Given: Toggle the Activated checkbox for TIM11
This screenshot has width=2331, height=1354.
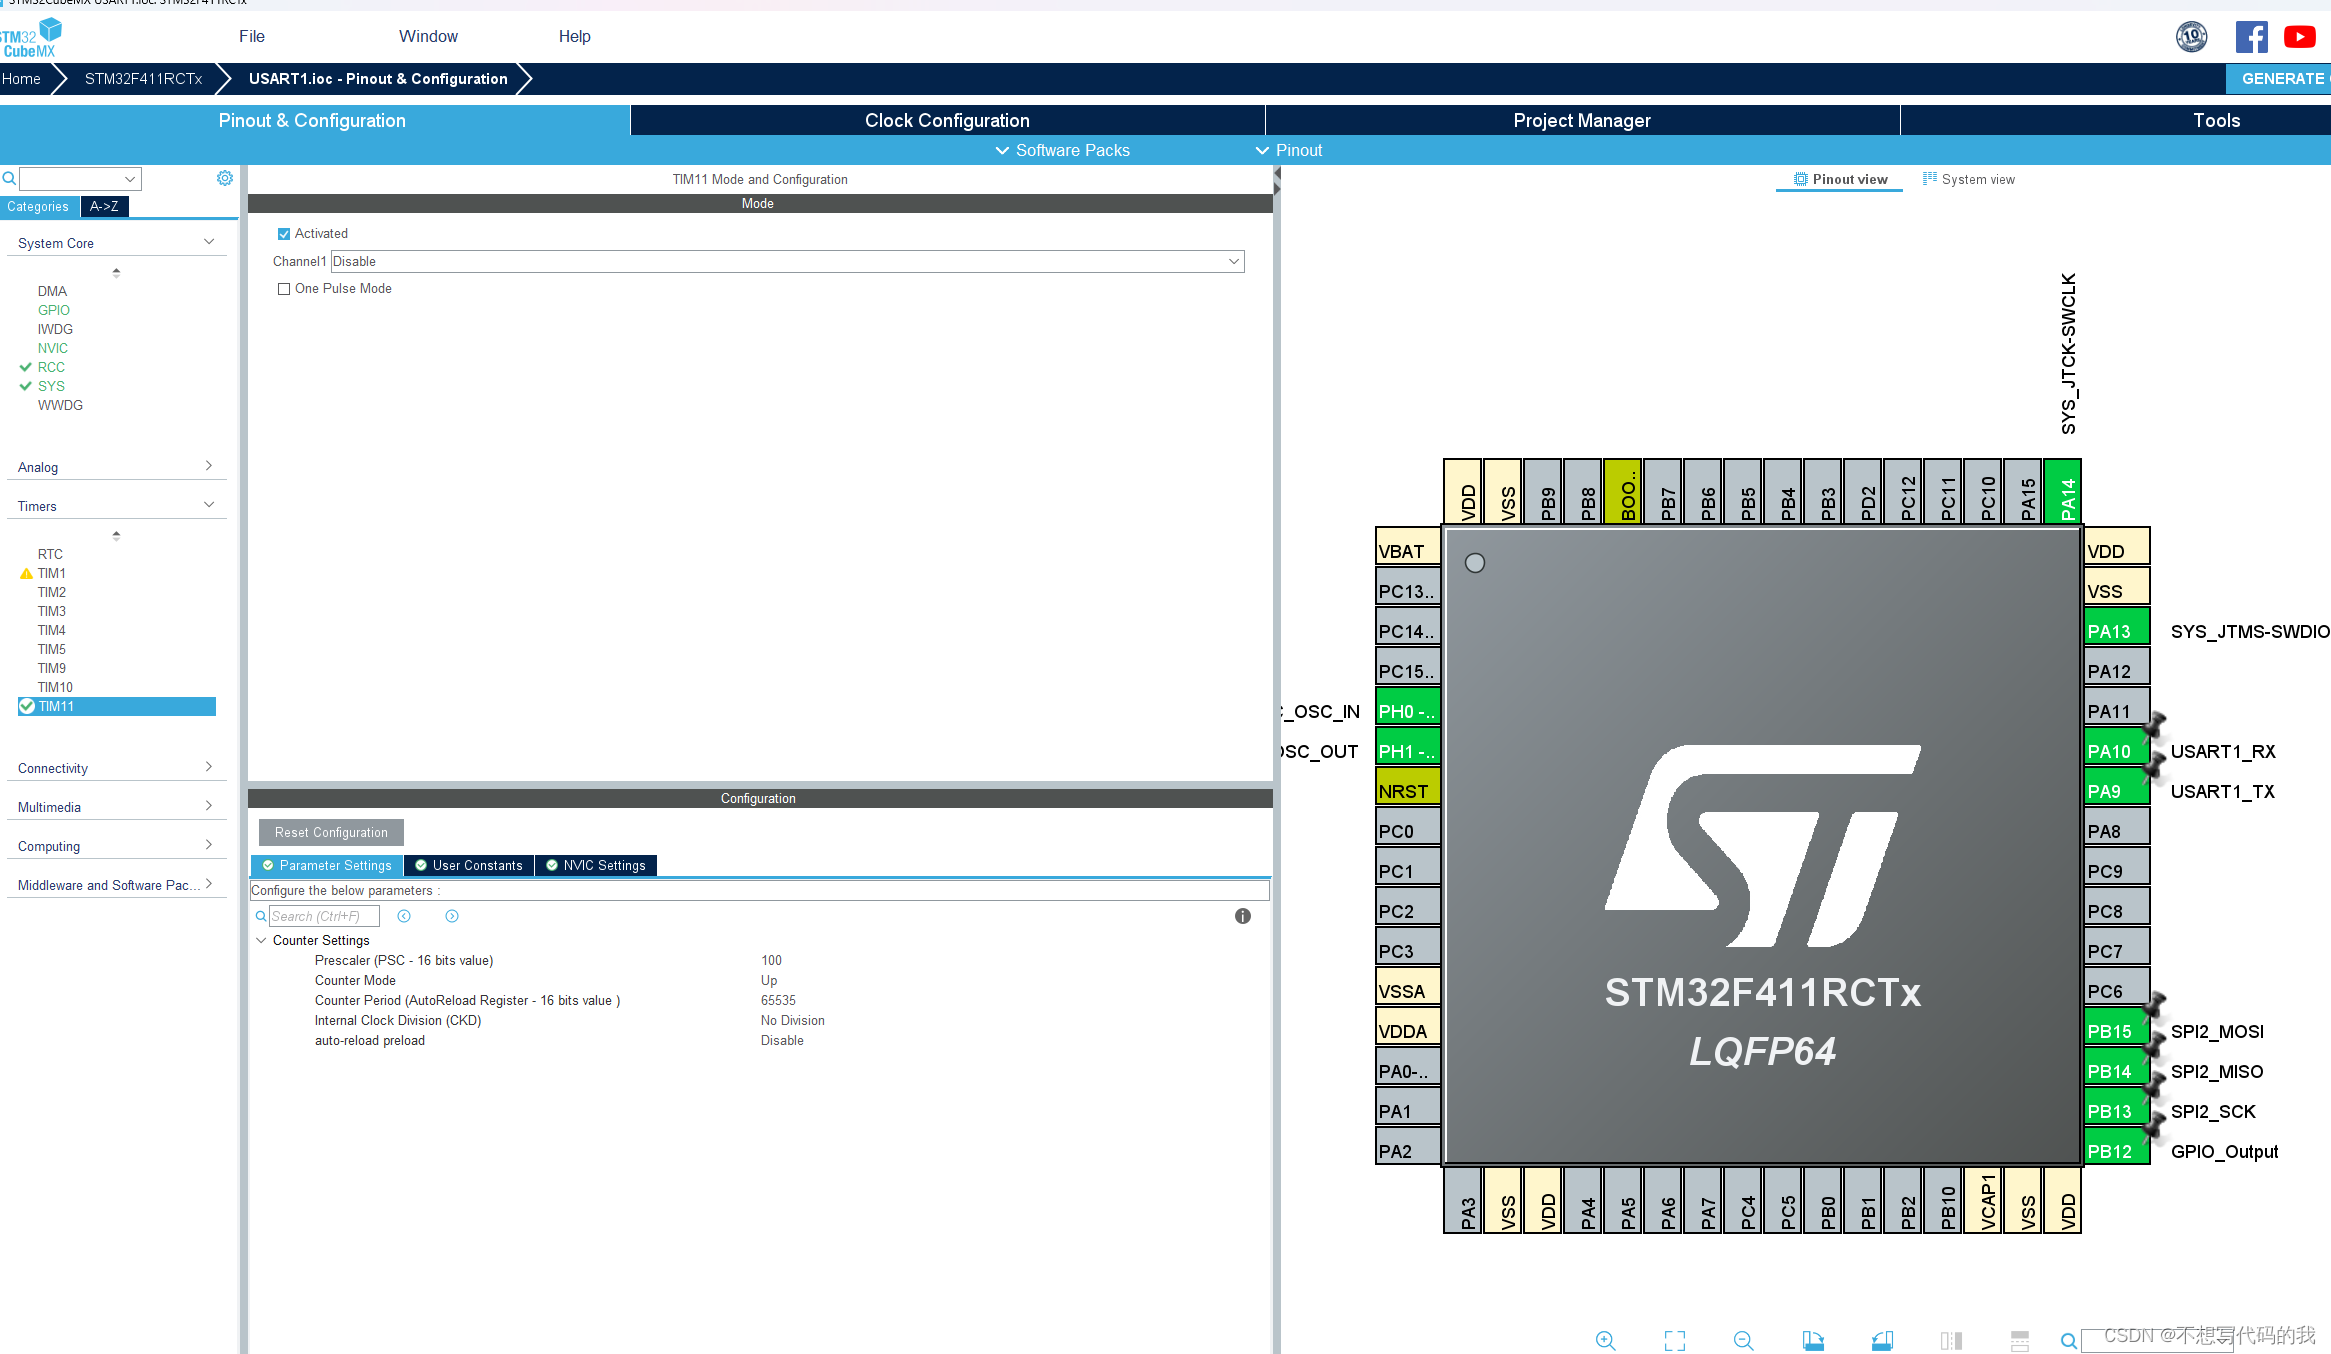Looking at the screenshot, I should point(284,234).
